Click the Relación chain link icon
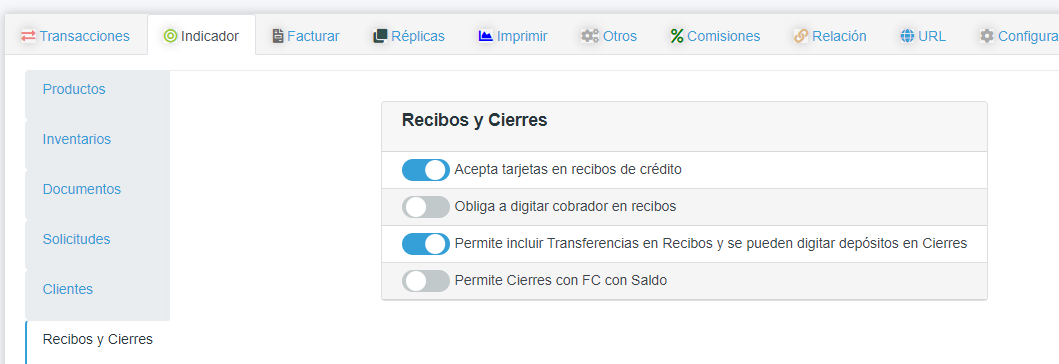The width and height of the screenshot is (1059, 364). click(x=801, y=36)
